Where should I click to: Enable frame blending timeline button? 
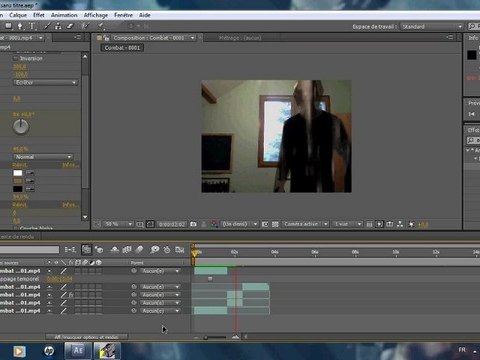[127, 249]
